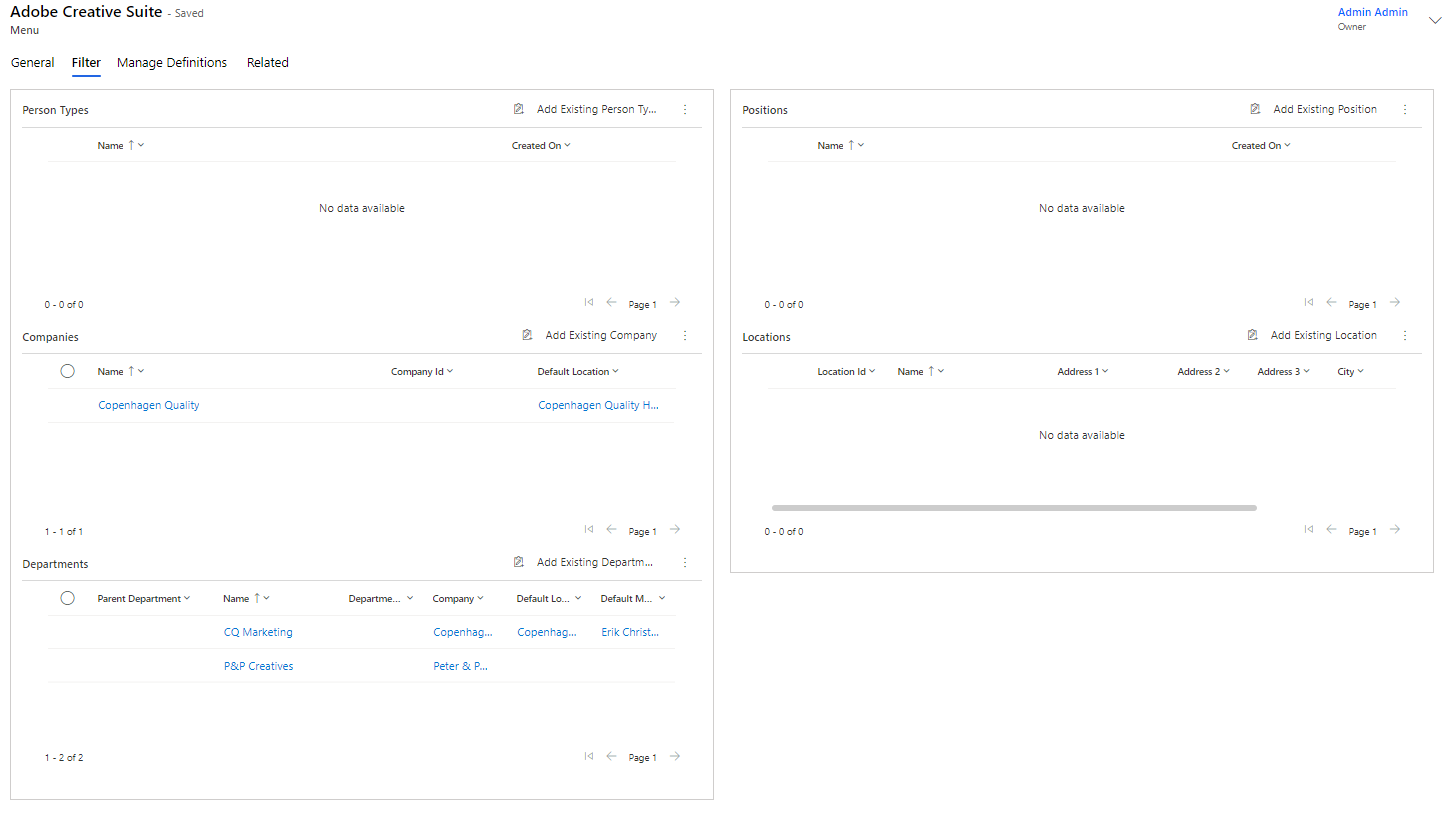Image resolution: width=1452 pixels, height=821 pixels.
Task: Open the Copenhagen Quality company link
Action: click(149, 406)
